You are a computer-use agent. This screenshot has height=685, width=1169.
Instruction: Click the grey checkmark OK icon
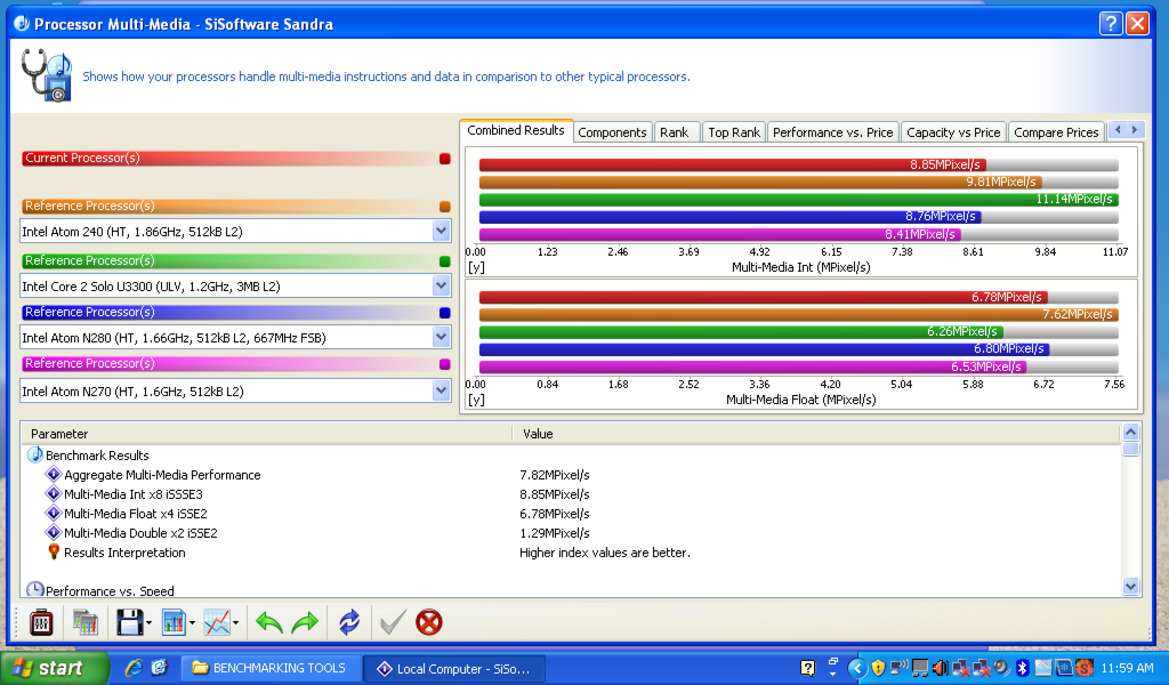[x=392, y=622]
